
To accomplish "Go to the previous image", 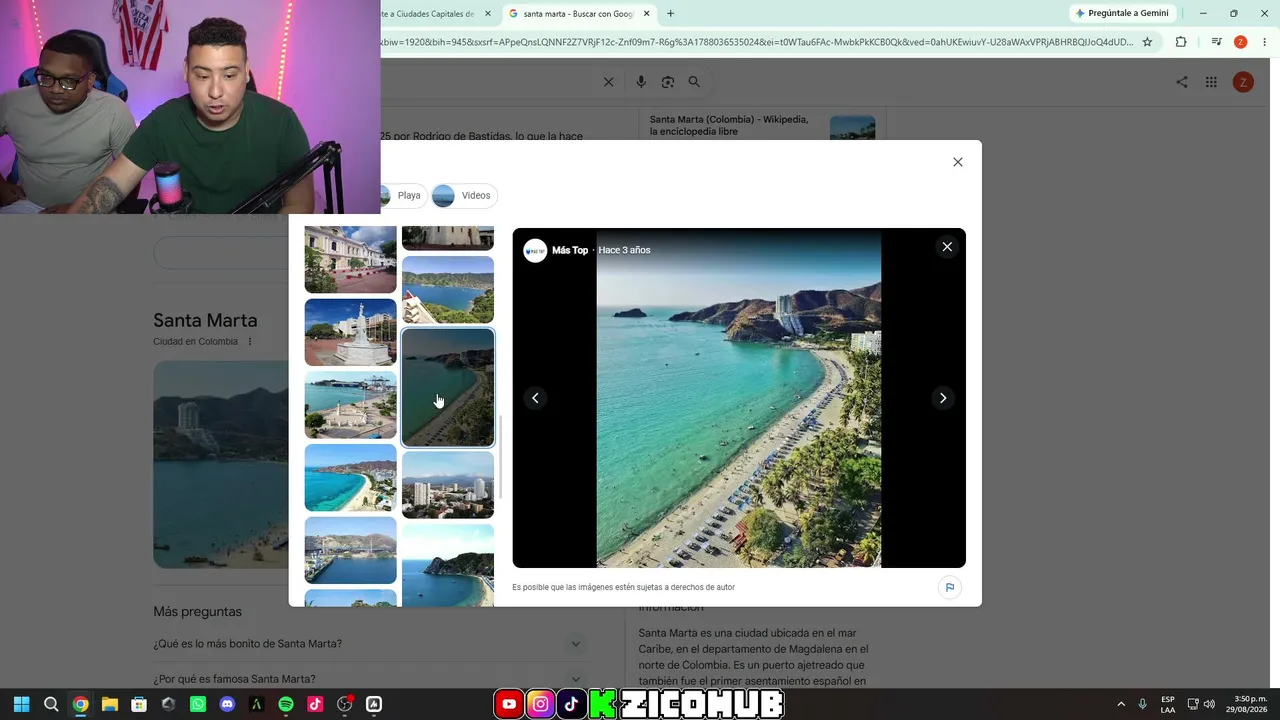I will coord(535,398).
